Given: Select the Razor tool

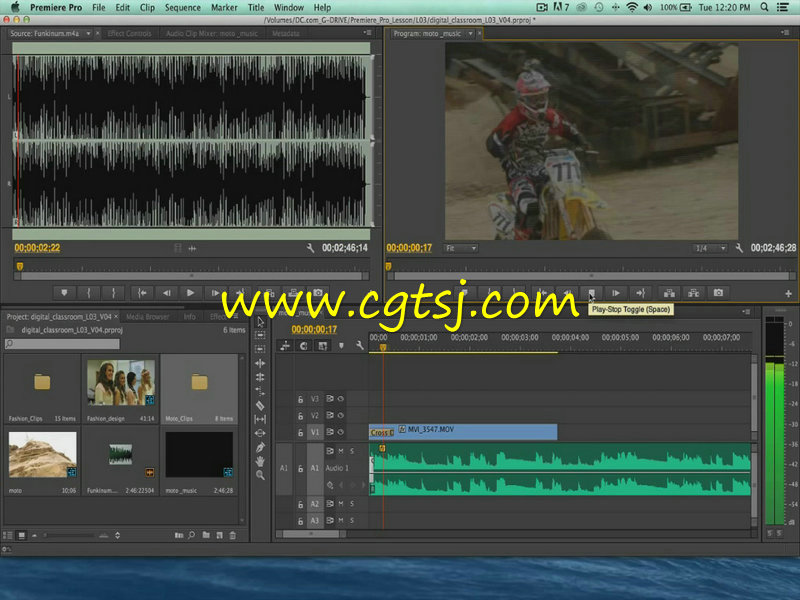Looking at the screenshot, I should tap(260, 406).
